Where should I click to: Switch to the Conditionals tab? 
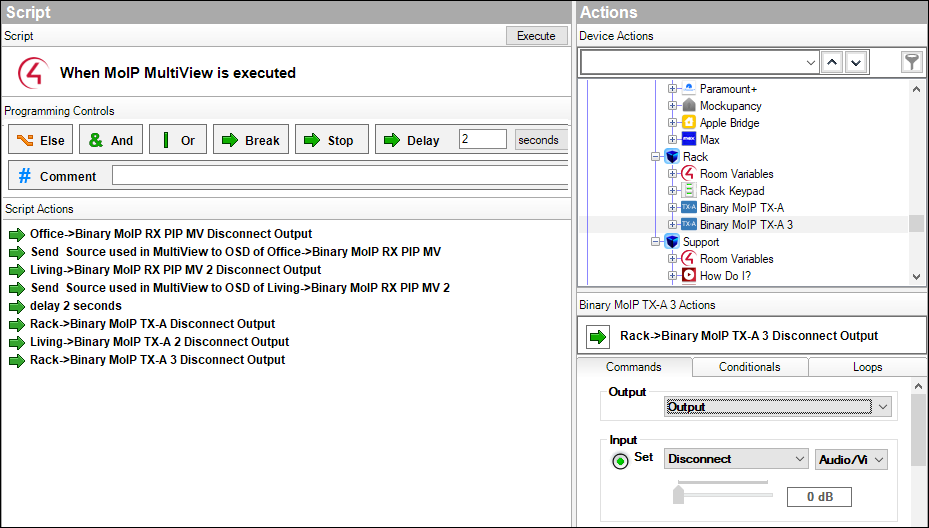(749, 367)
